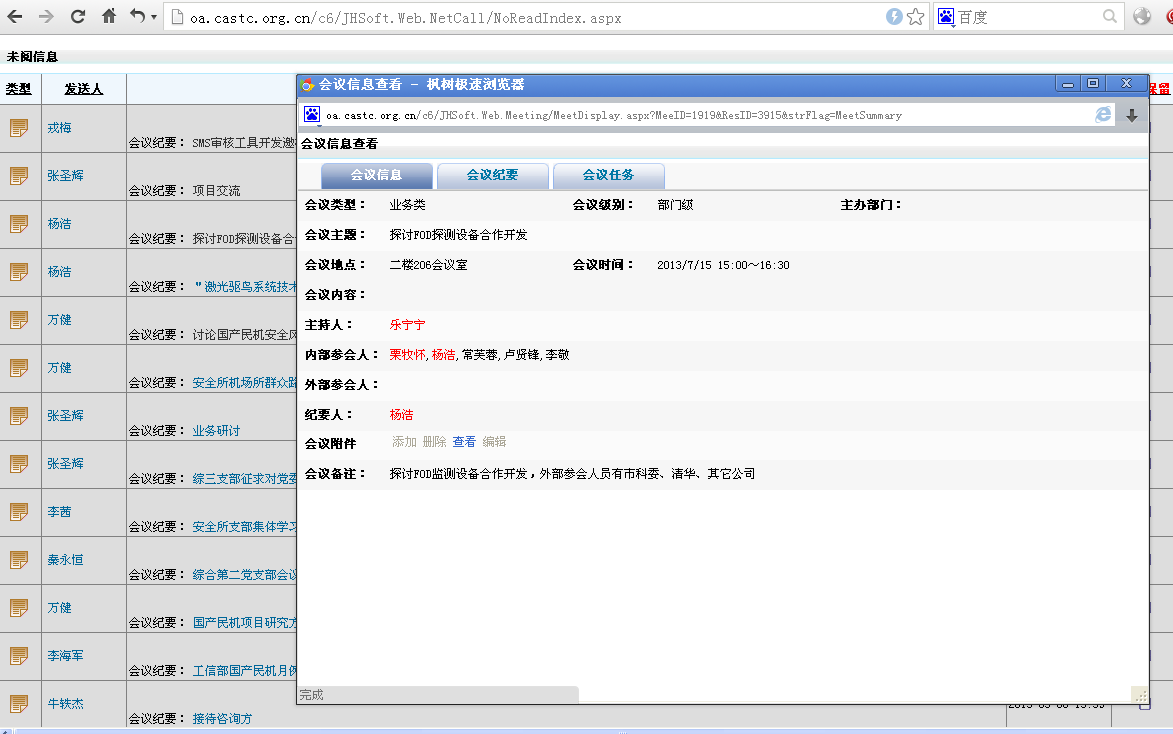Open the 探讨FOD探测设备 summary in list
This screenshot has height=734, width=1173.
coord(244,239)
